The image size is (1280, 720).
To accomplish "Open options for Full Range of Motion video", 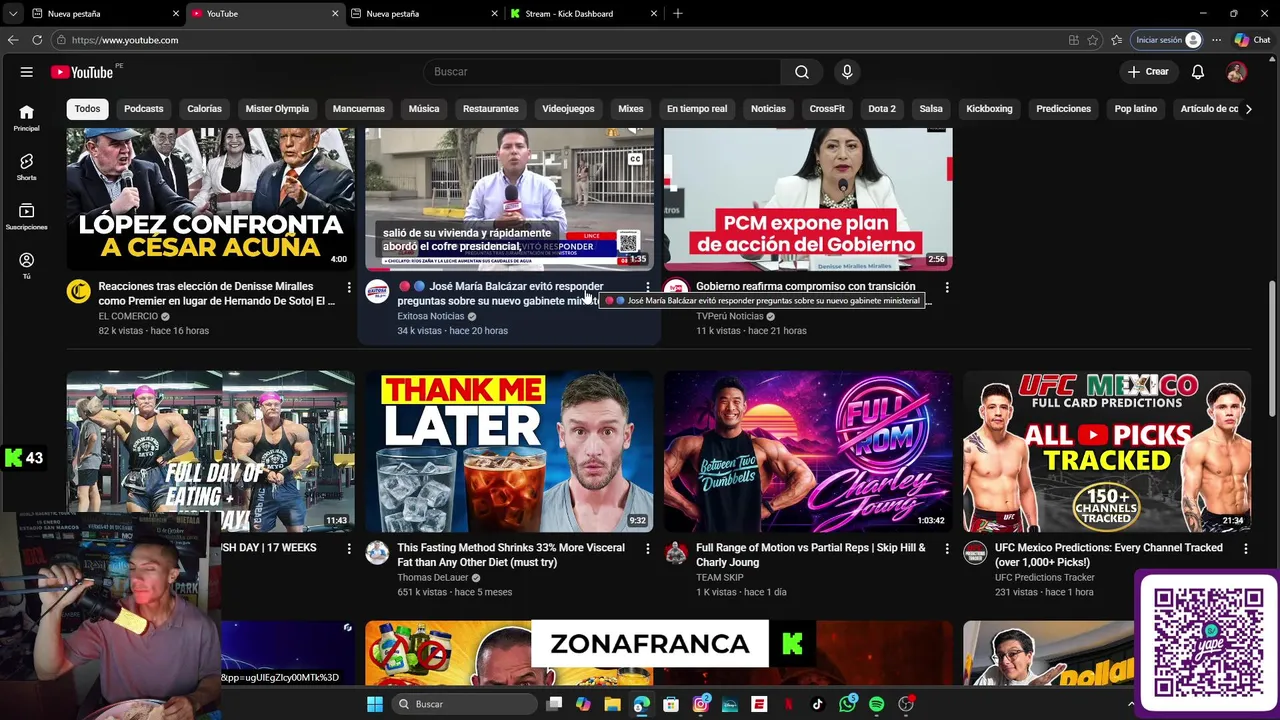I will coord(947,548).
